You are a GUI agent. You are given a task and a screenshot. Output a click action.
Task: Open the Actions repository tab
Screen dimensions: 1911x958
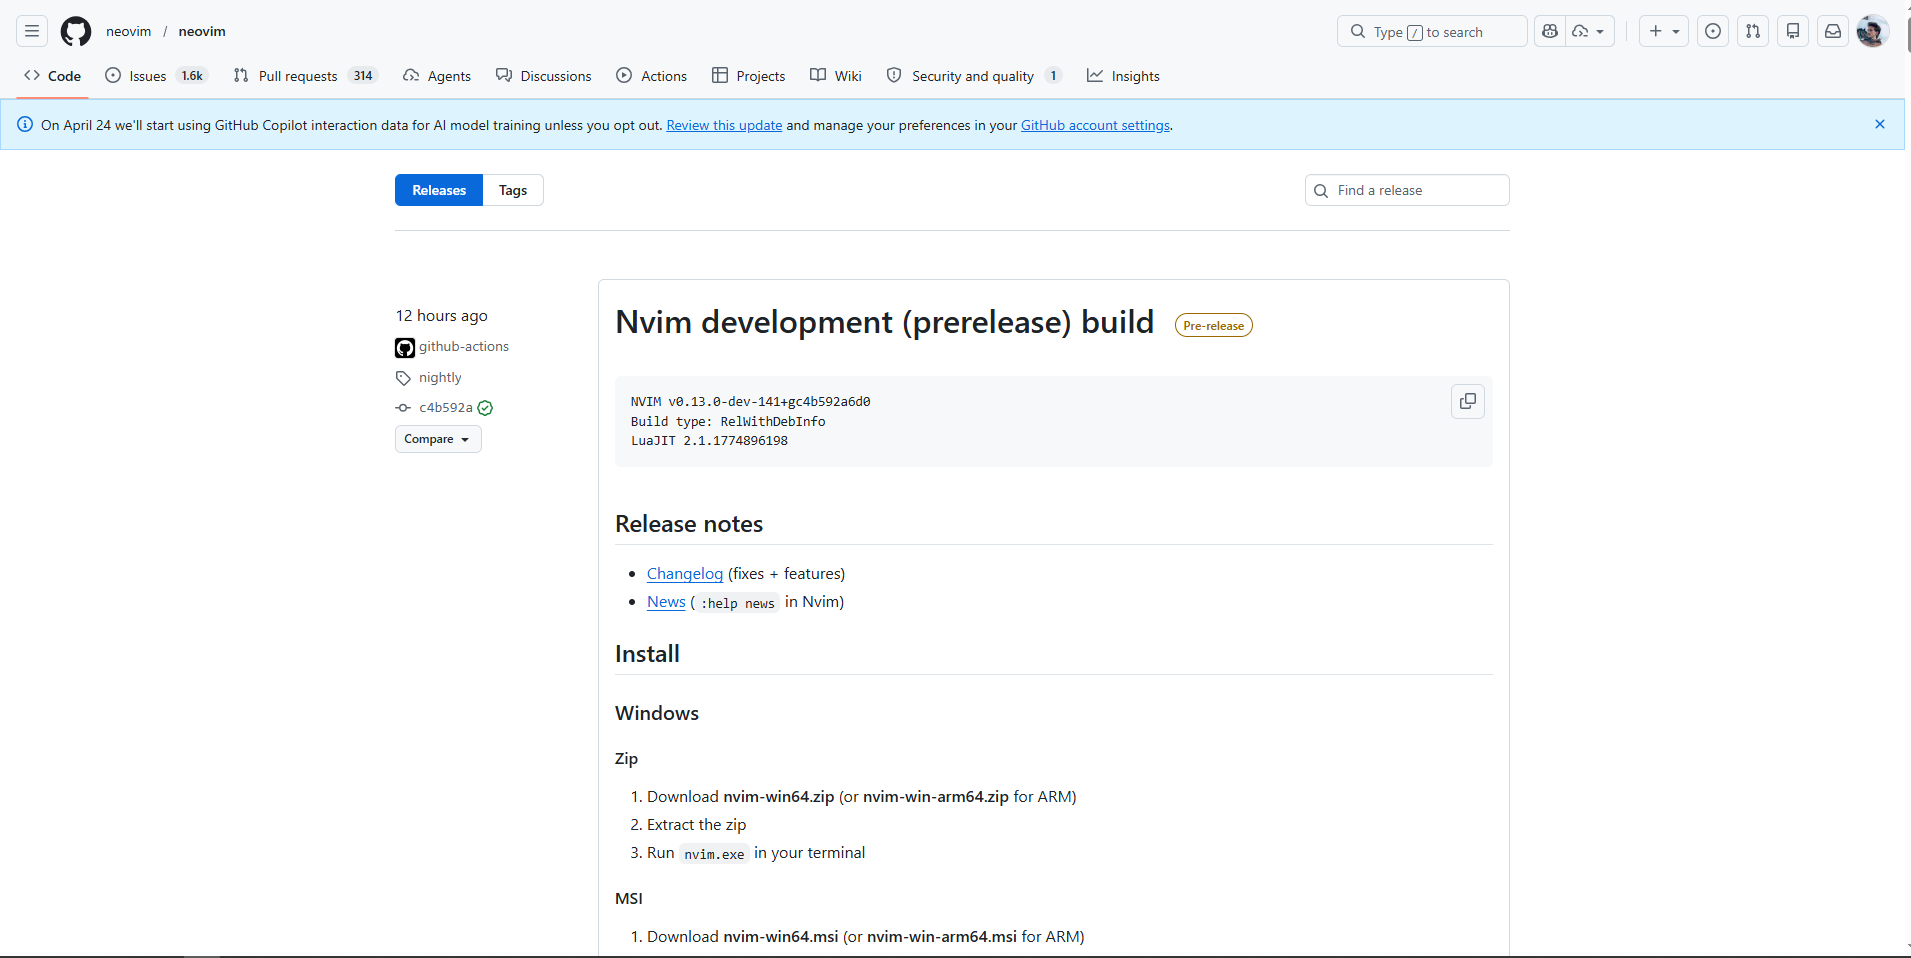(652, 76)
